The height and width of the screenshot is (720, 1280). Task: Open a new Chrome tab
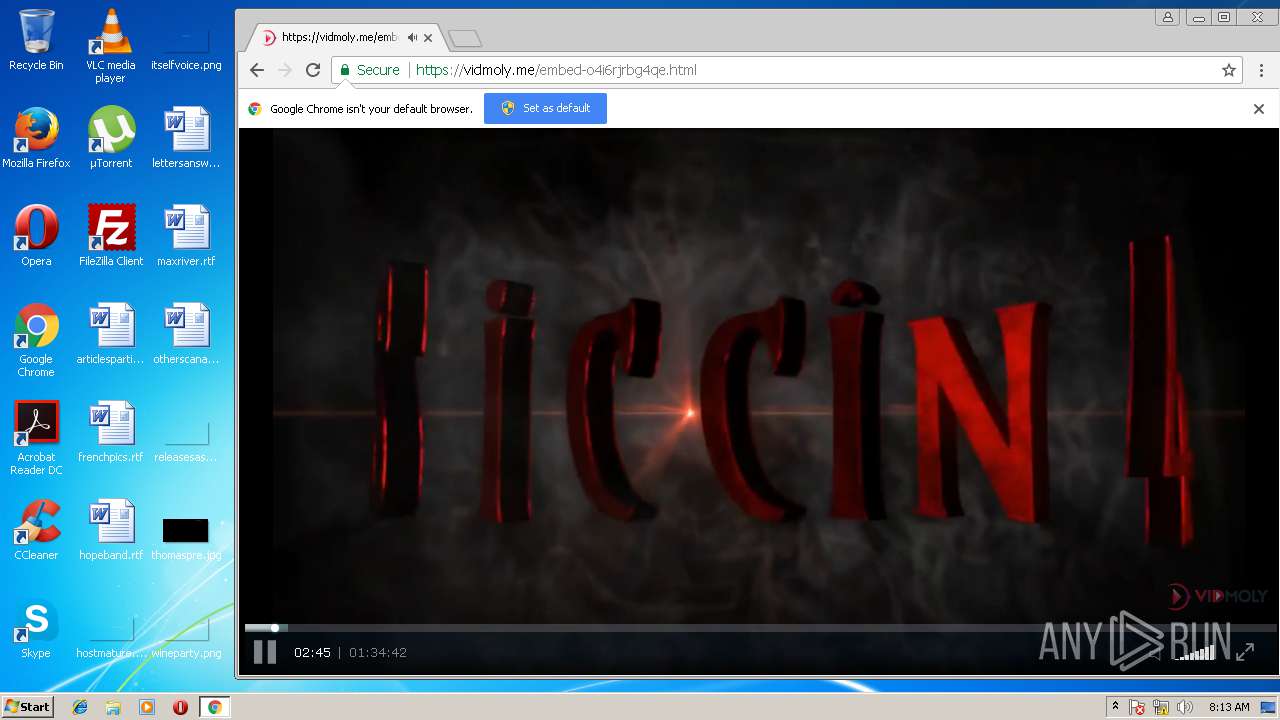pos(465,38)
